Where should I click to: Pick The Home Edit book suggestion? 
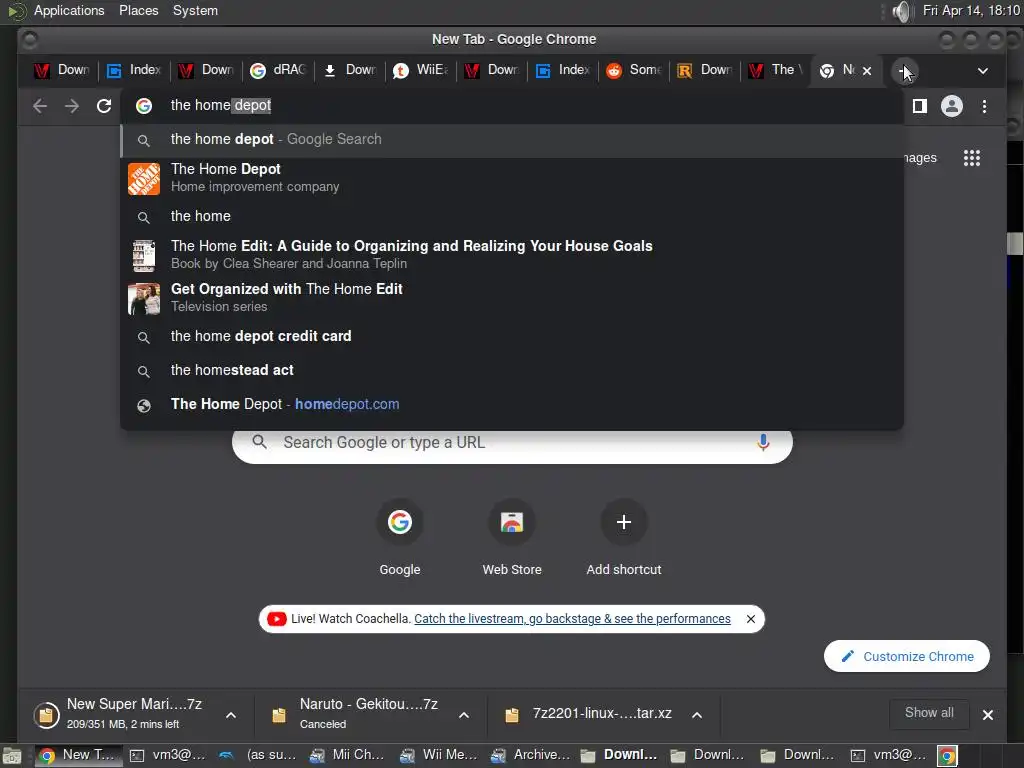(x=512, y=255)
